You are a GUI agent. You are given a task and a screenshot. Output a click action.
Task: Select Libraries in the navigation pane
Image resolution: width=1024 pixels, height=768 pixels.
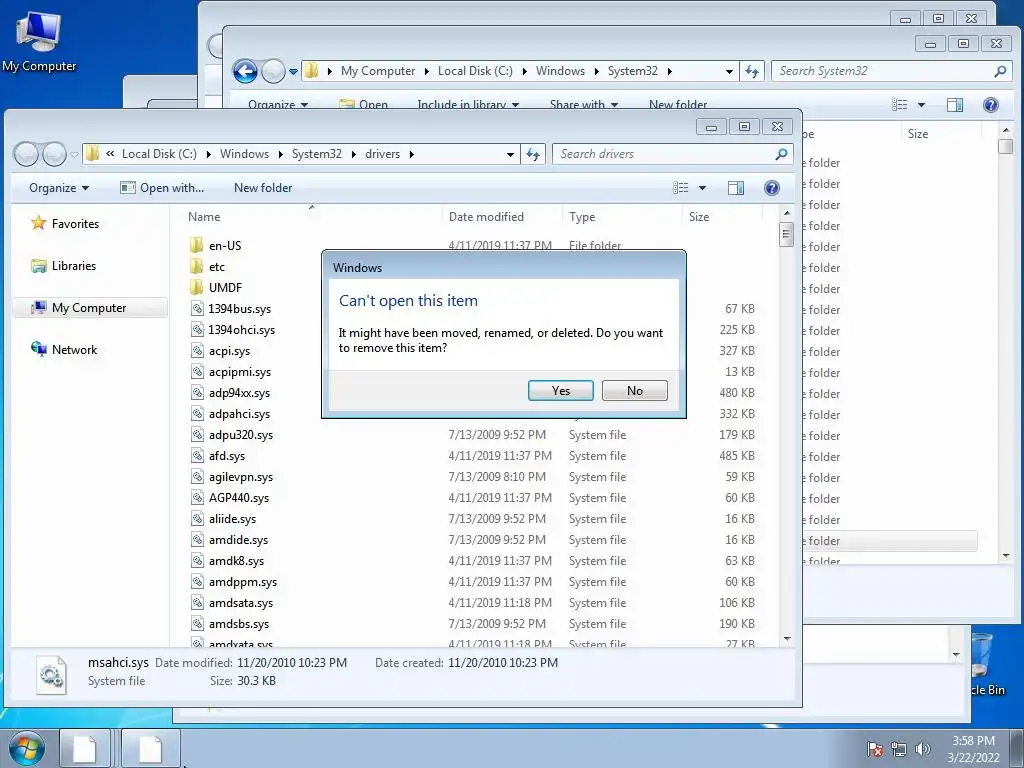(73, 266)
